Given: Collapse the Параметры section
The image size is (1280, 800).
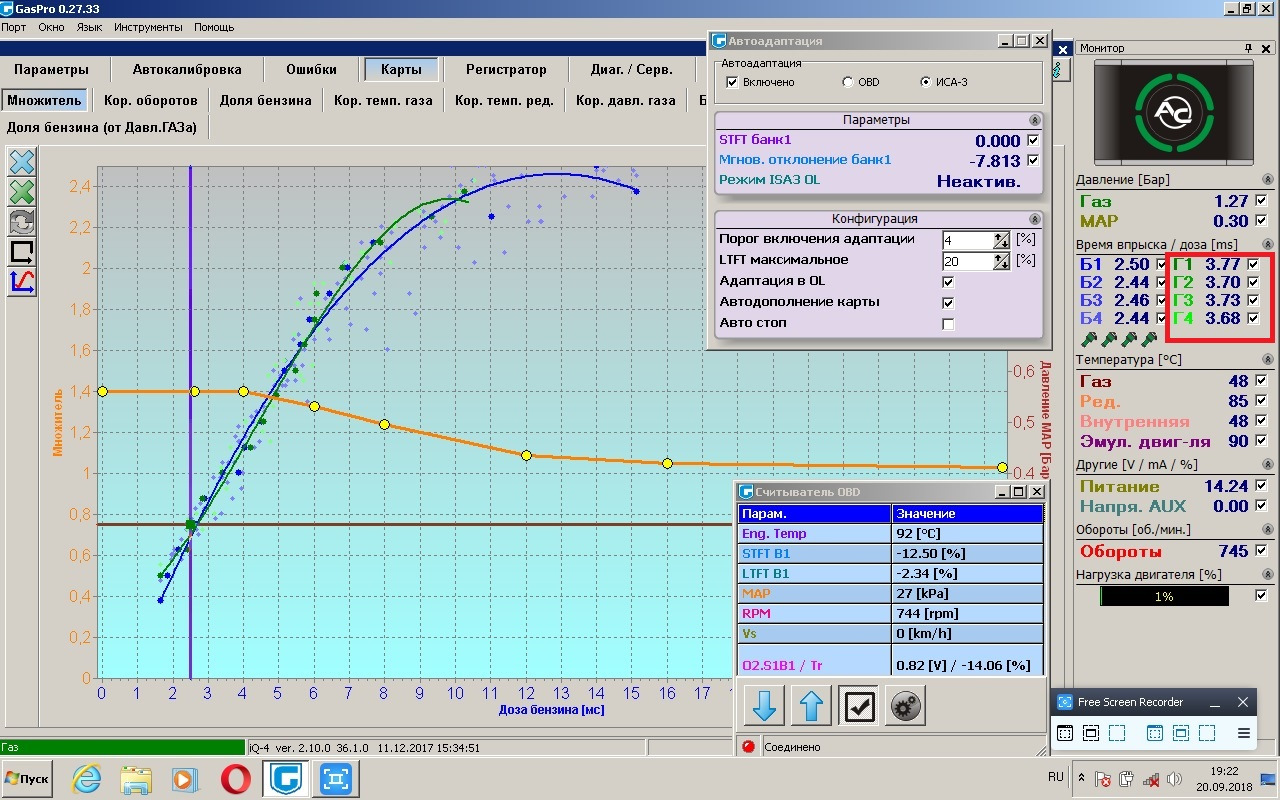Looking at the screenshot, I should 1033,120.
